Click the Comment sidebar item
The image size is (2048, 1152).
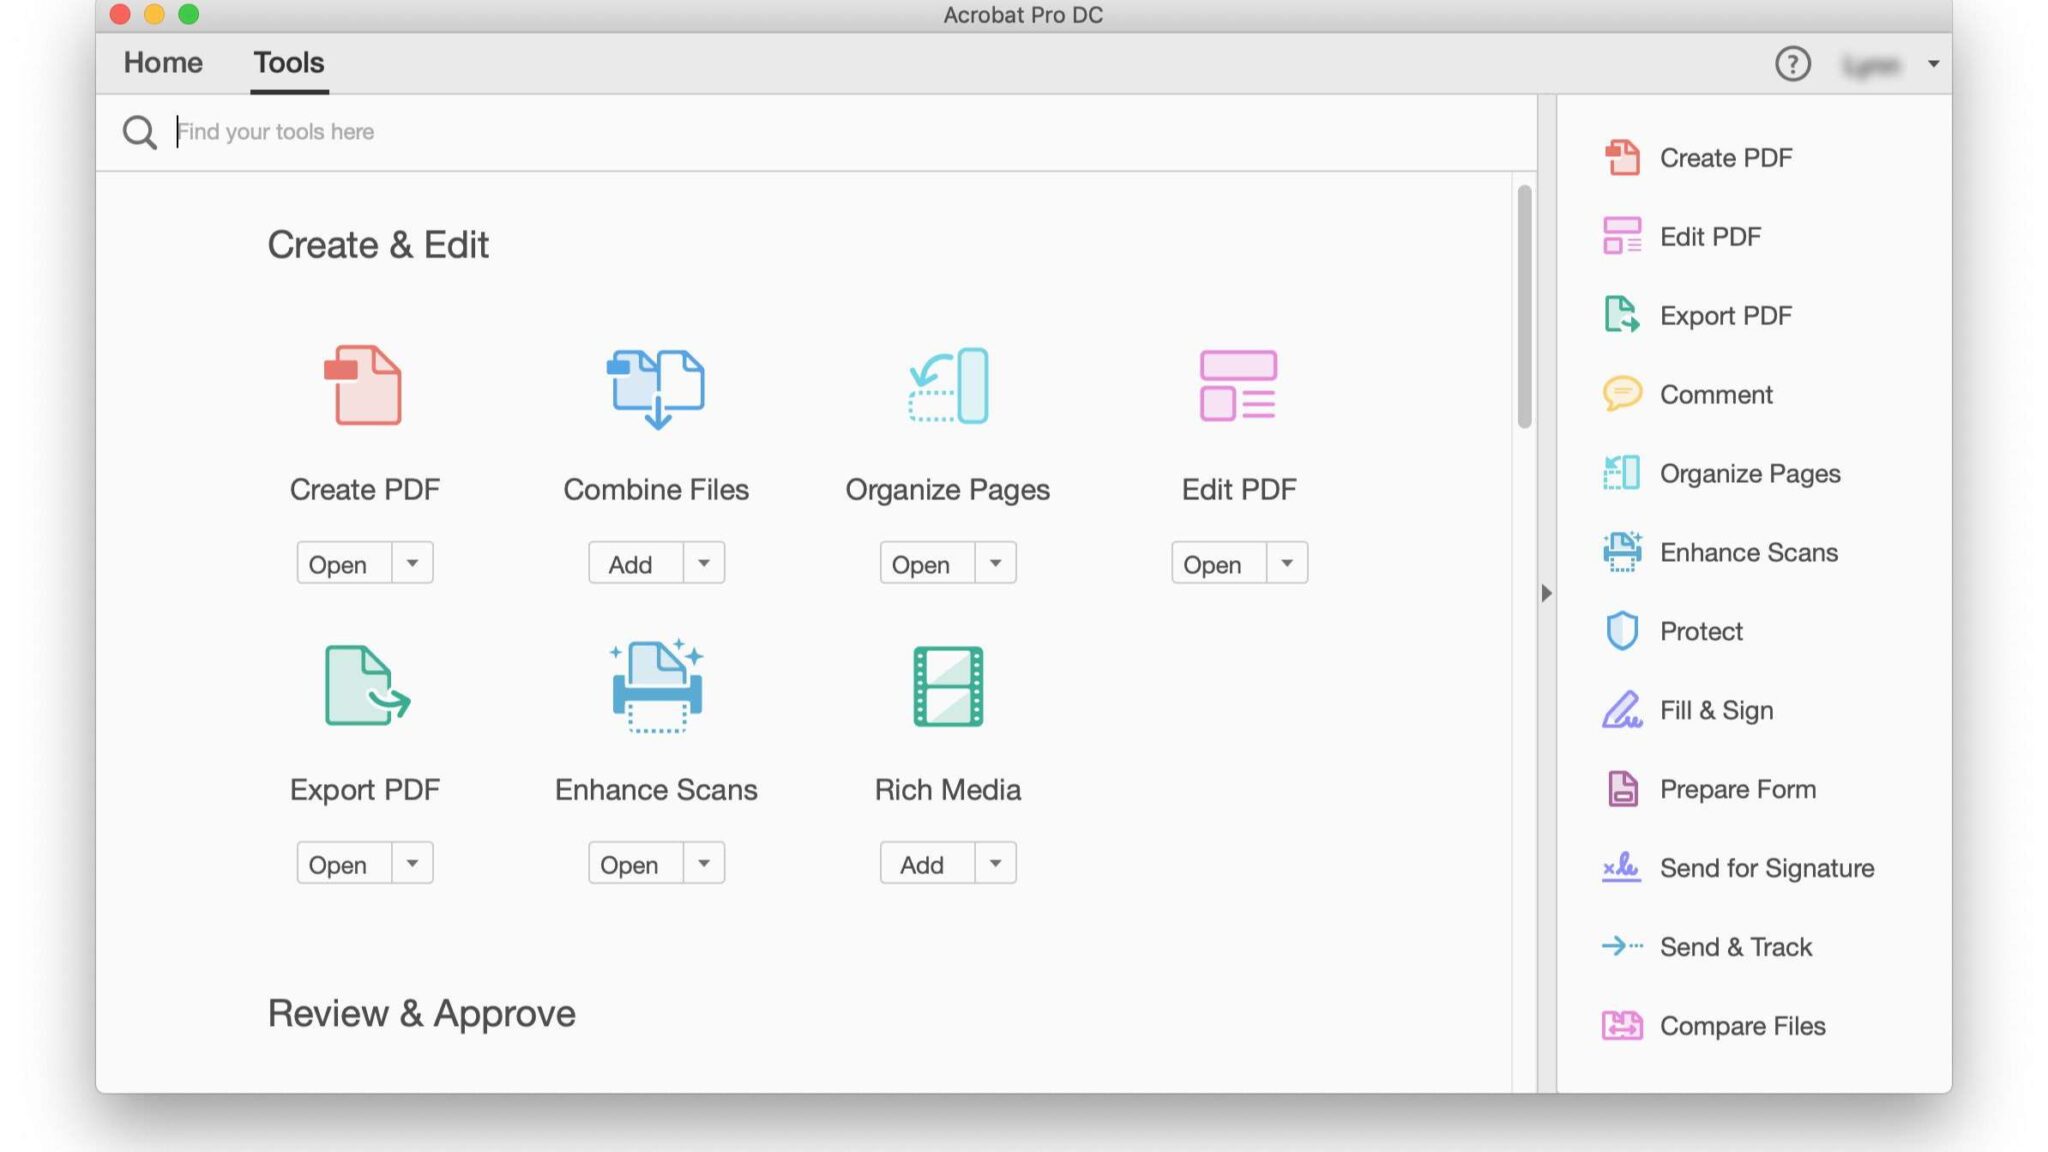tap(1715, 394)
